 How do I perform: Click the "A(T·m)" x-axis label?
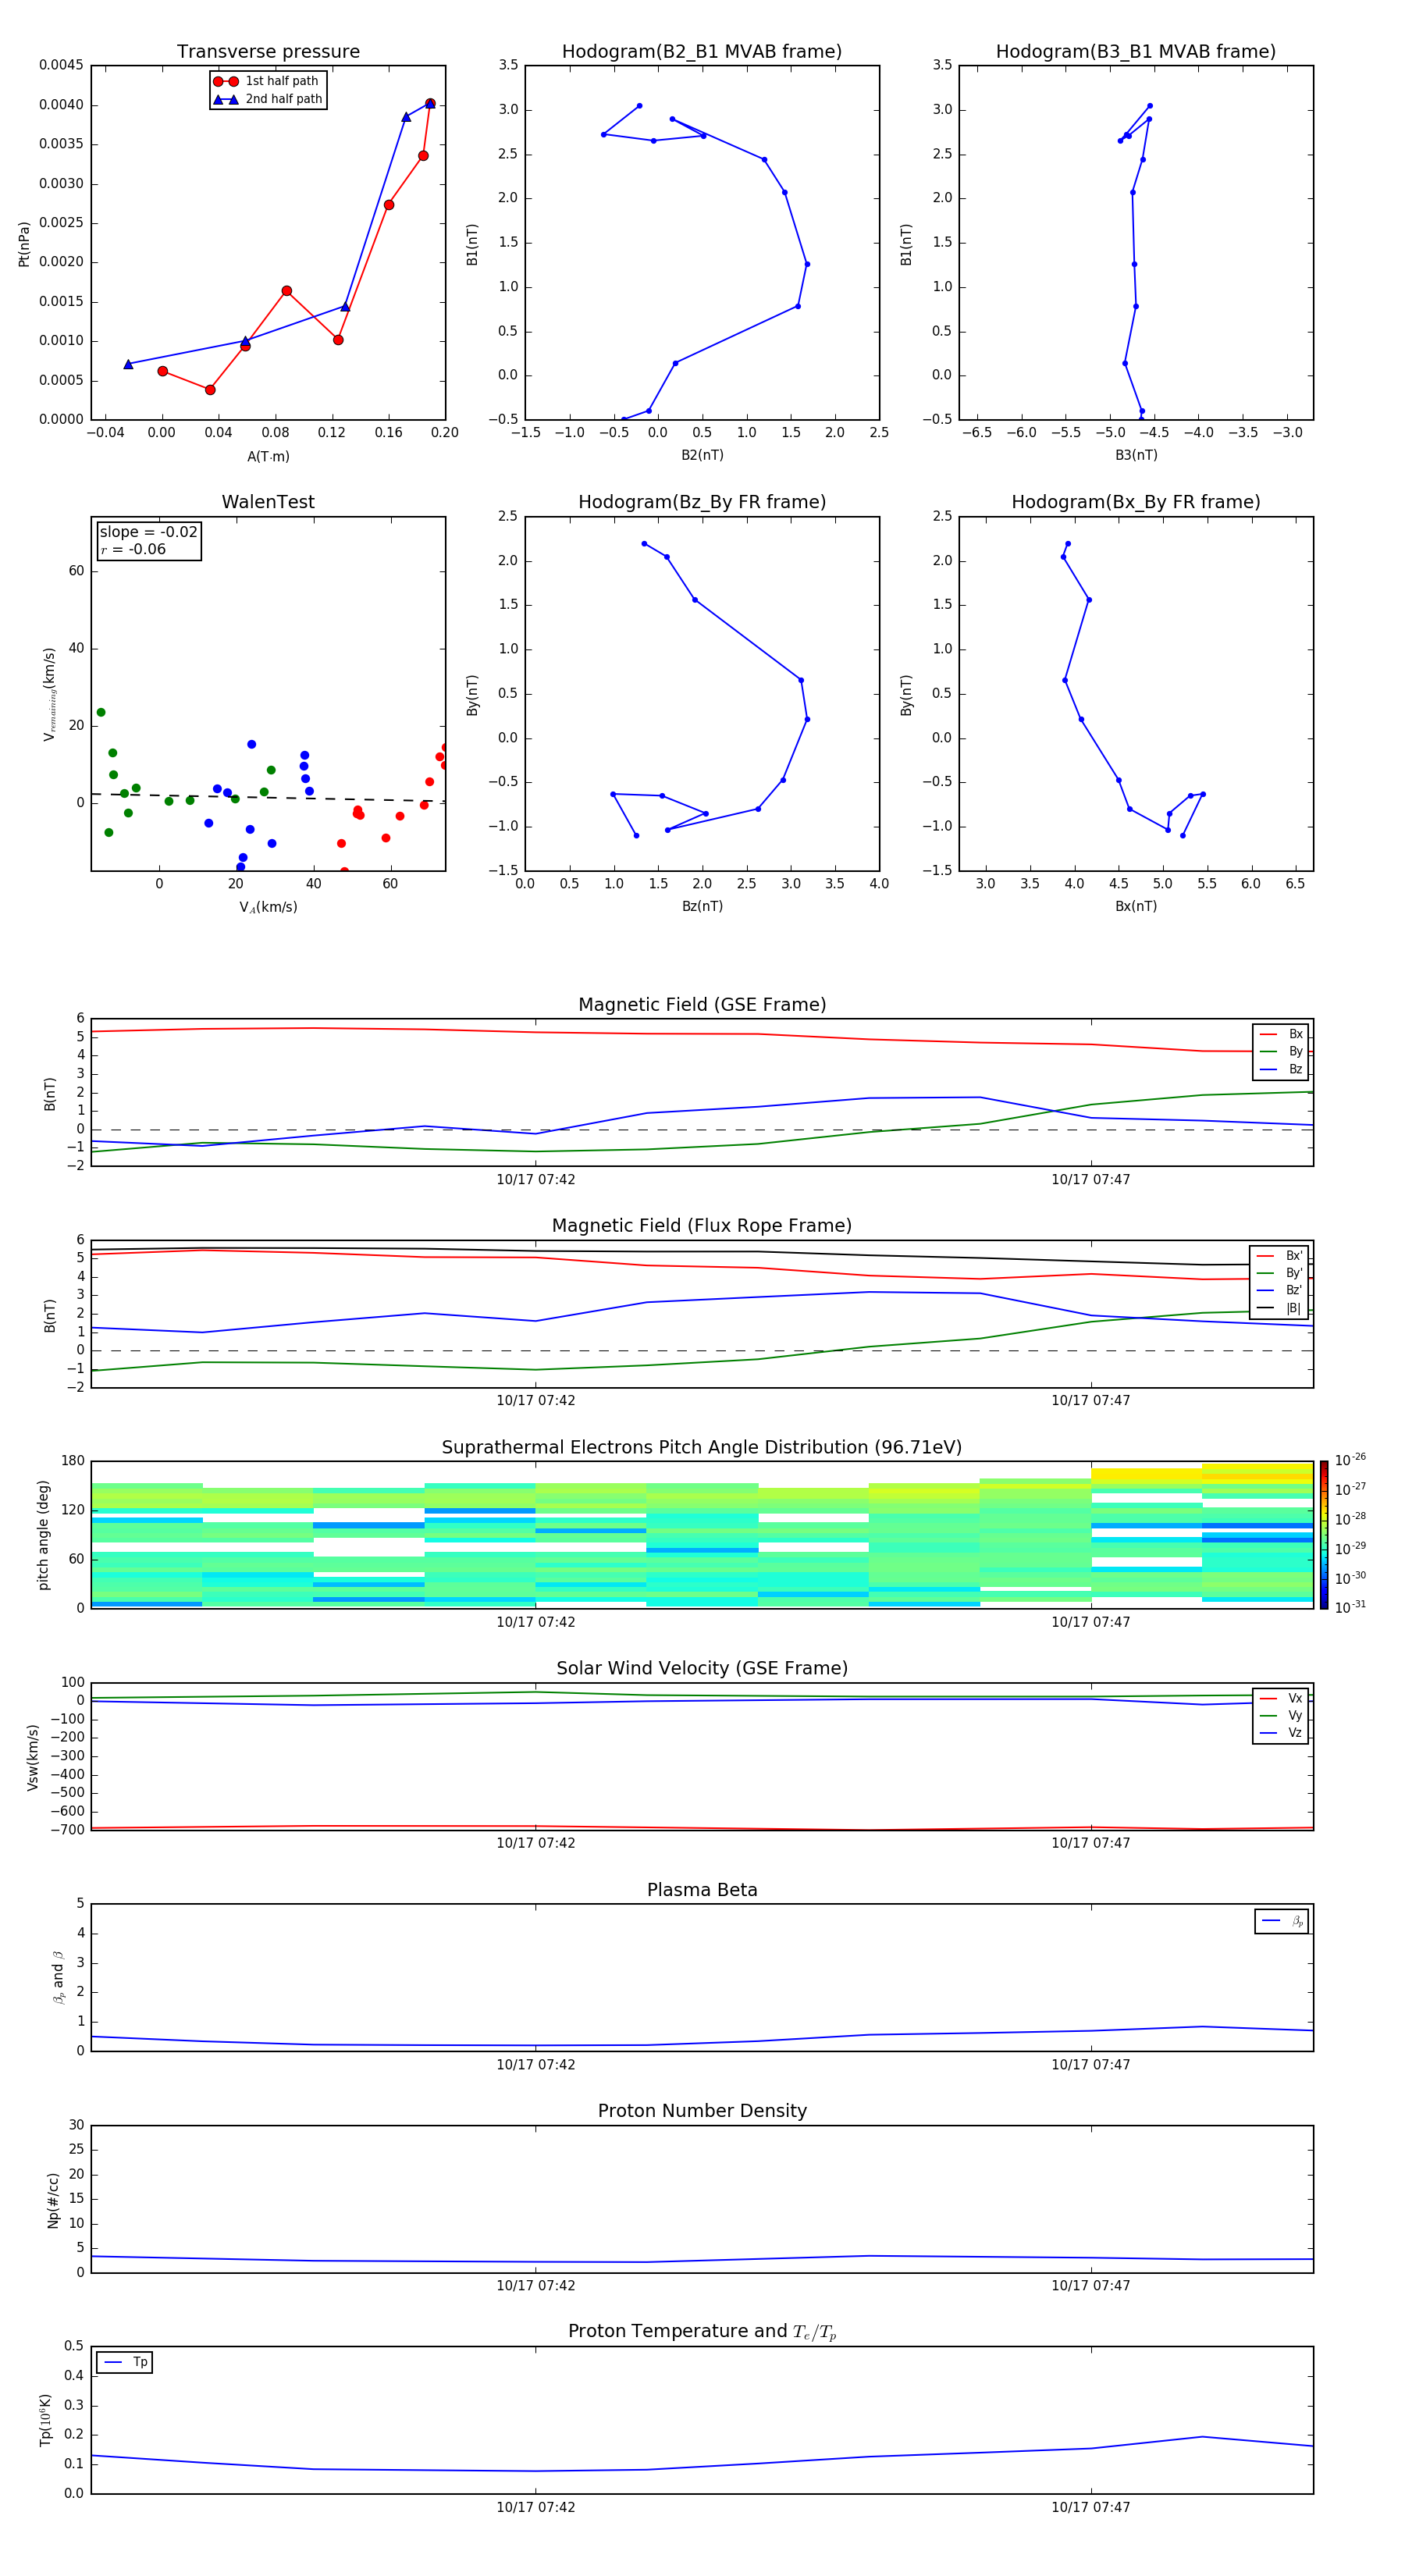[x=268, y=457]
